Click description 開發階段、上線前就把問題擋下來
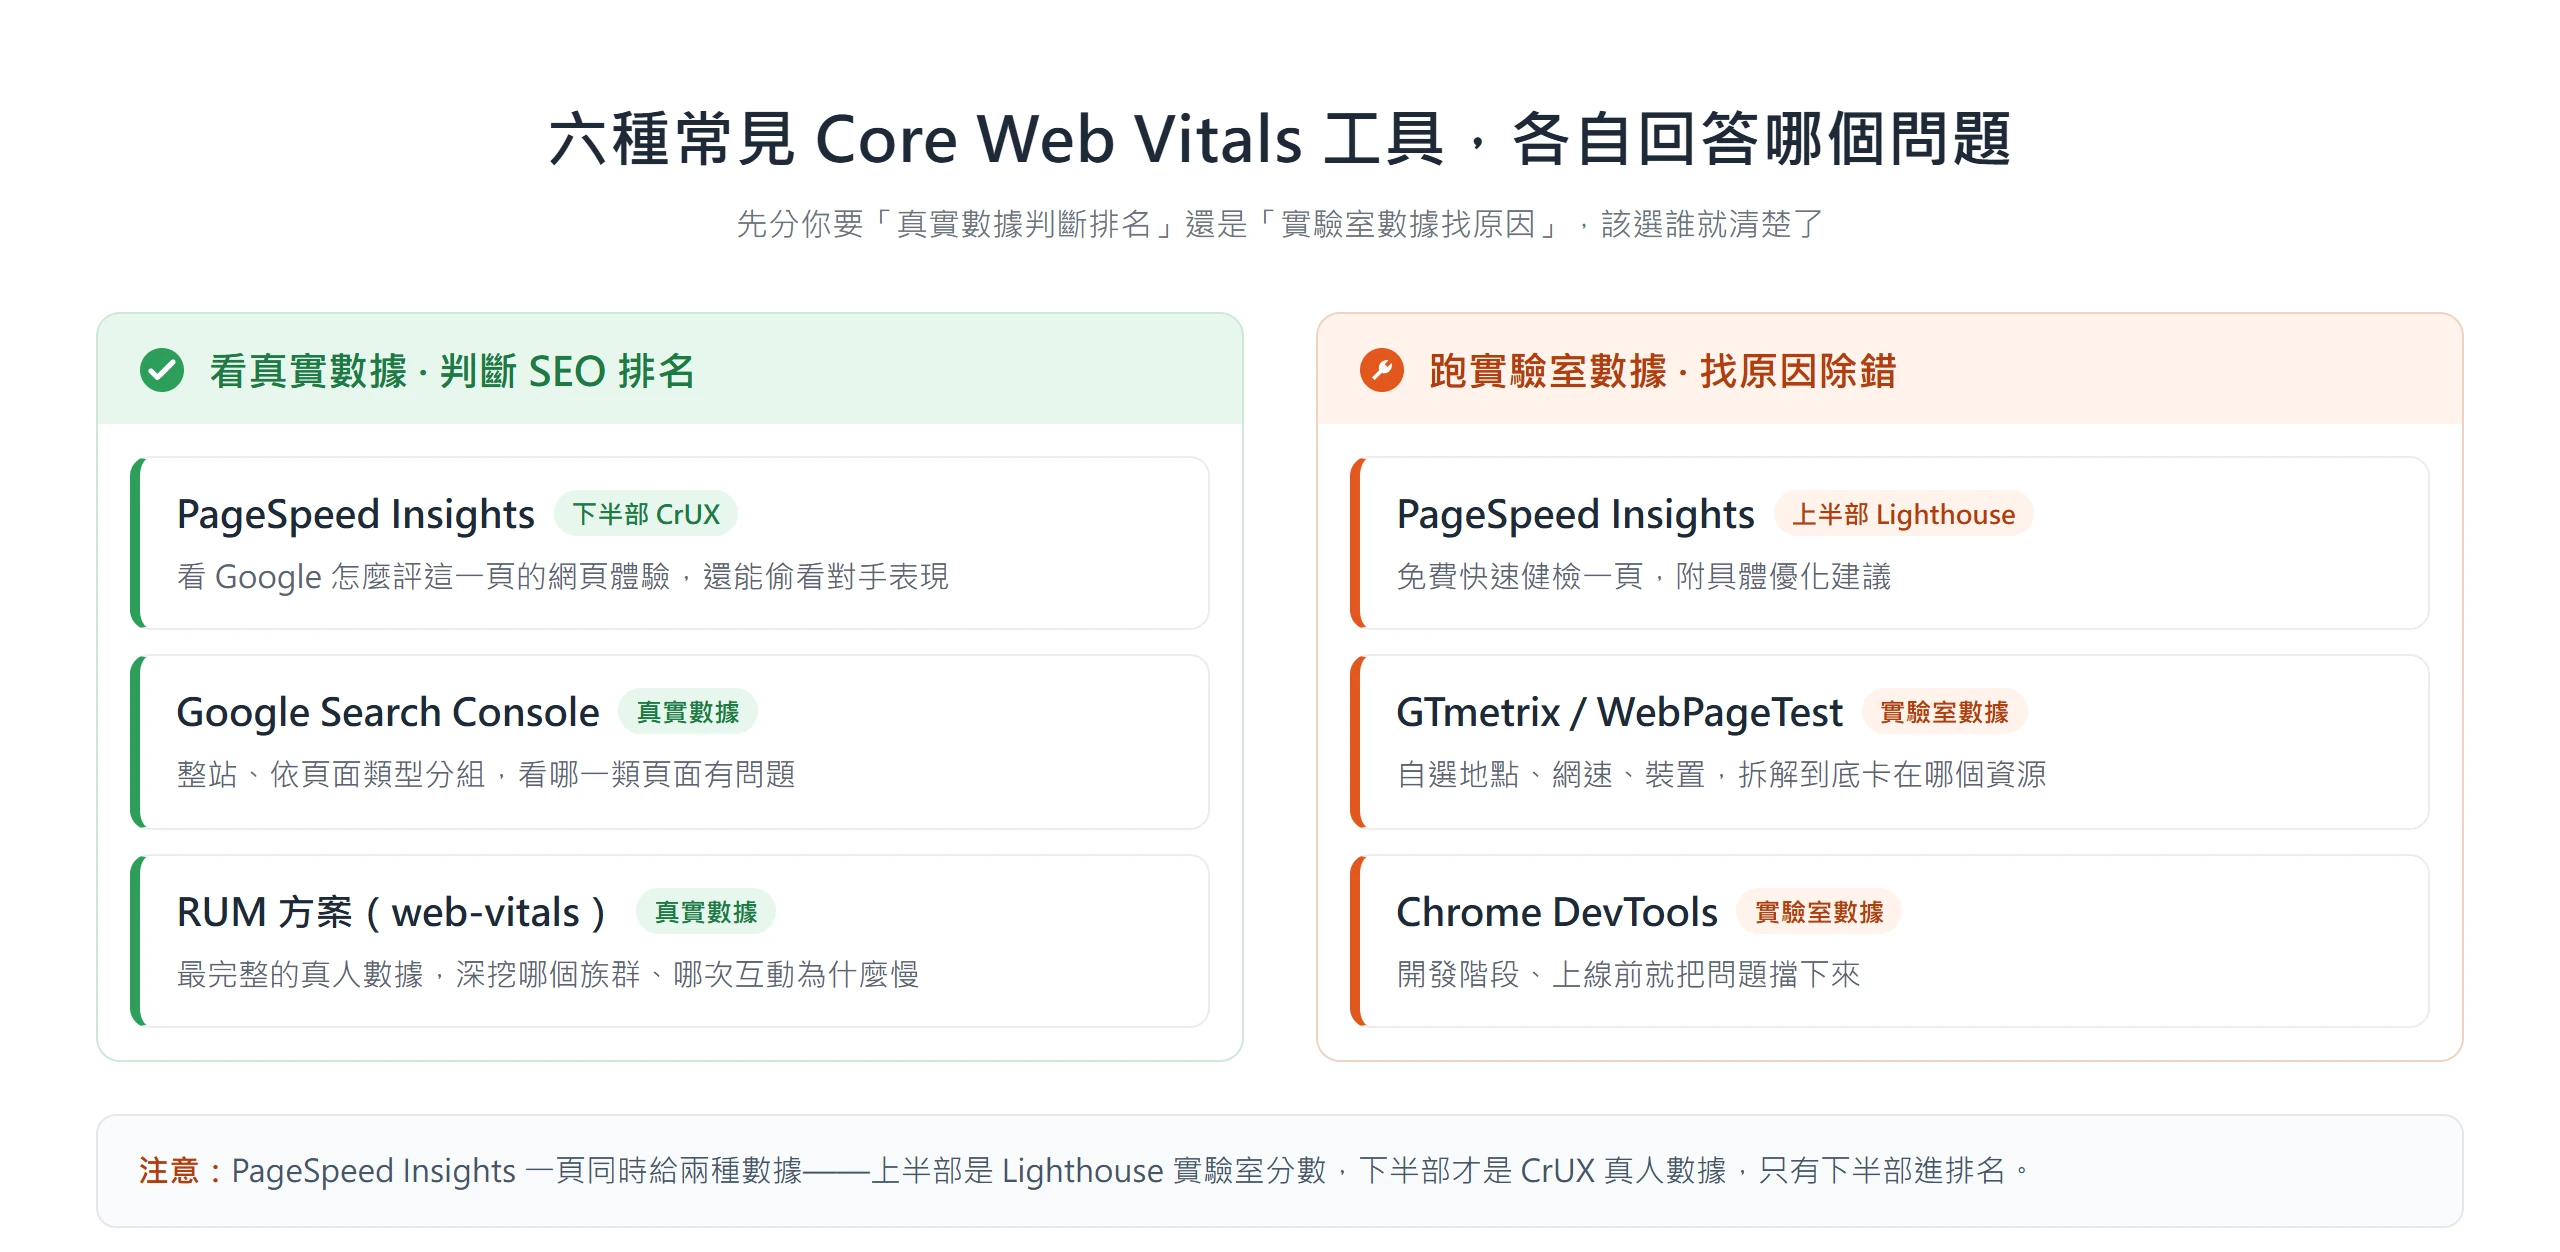The width and height of the screenshot is (2560, 1252). 1628,974
